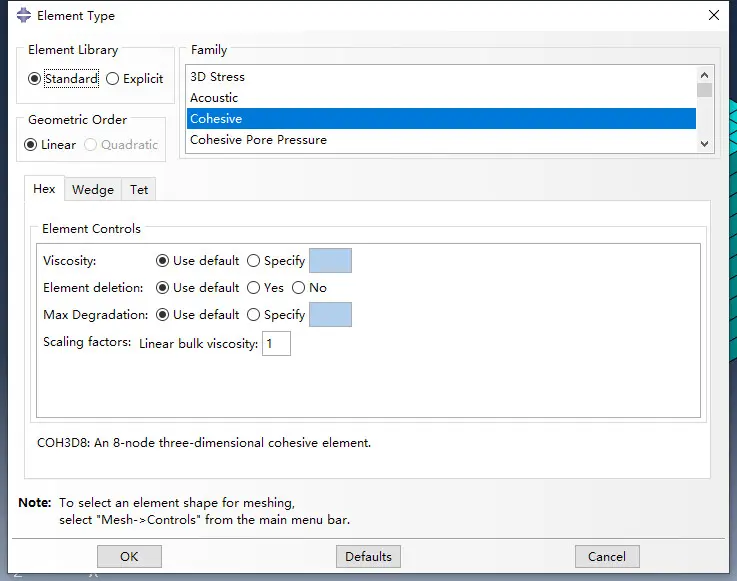Click the COH3D8 element description text
737x581 pixels.
pos(204,443)
